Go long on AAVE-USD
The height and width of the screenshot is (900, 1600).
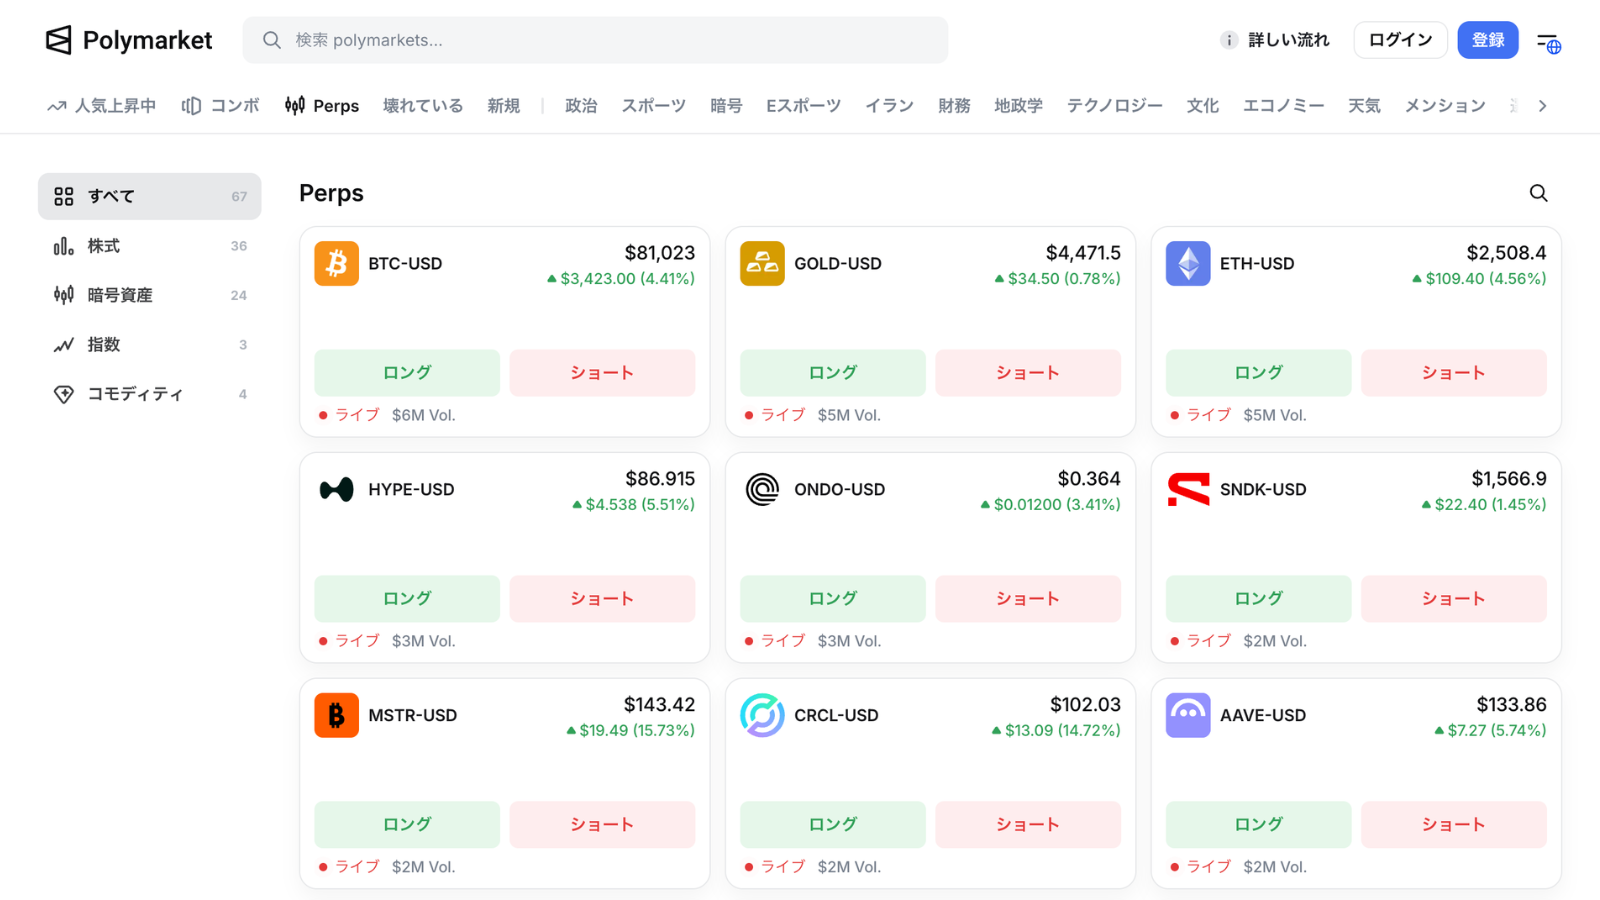(x=1259, y=825)
